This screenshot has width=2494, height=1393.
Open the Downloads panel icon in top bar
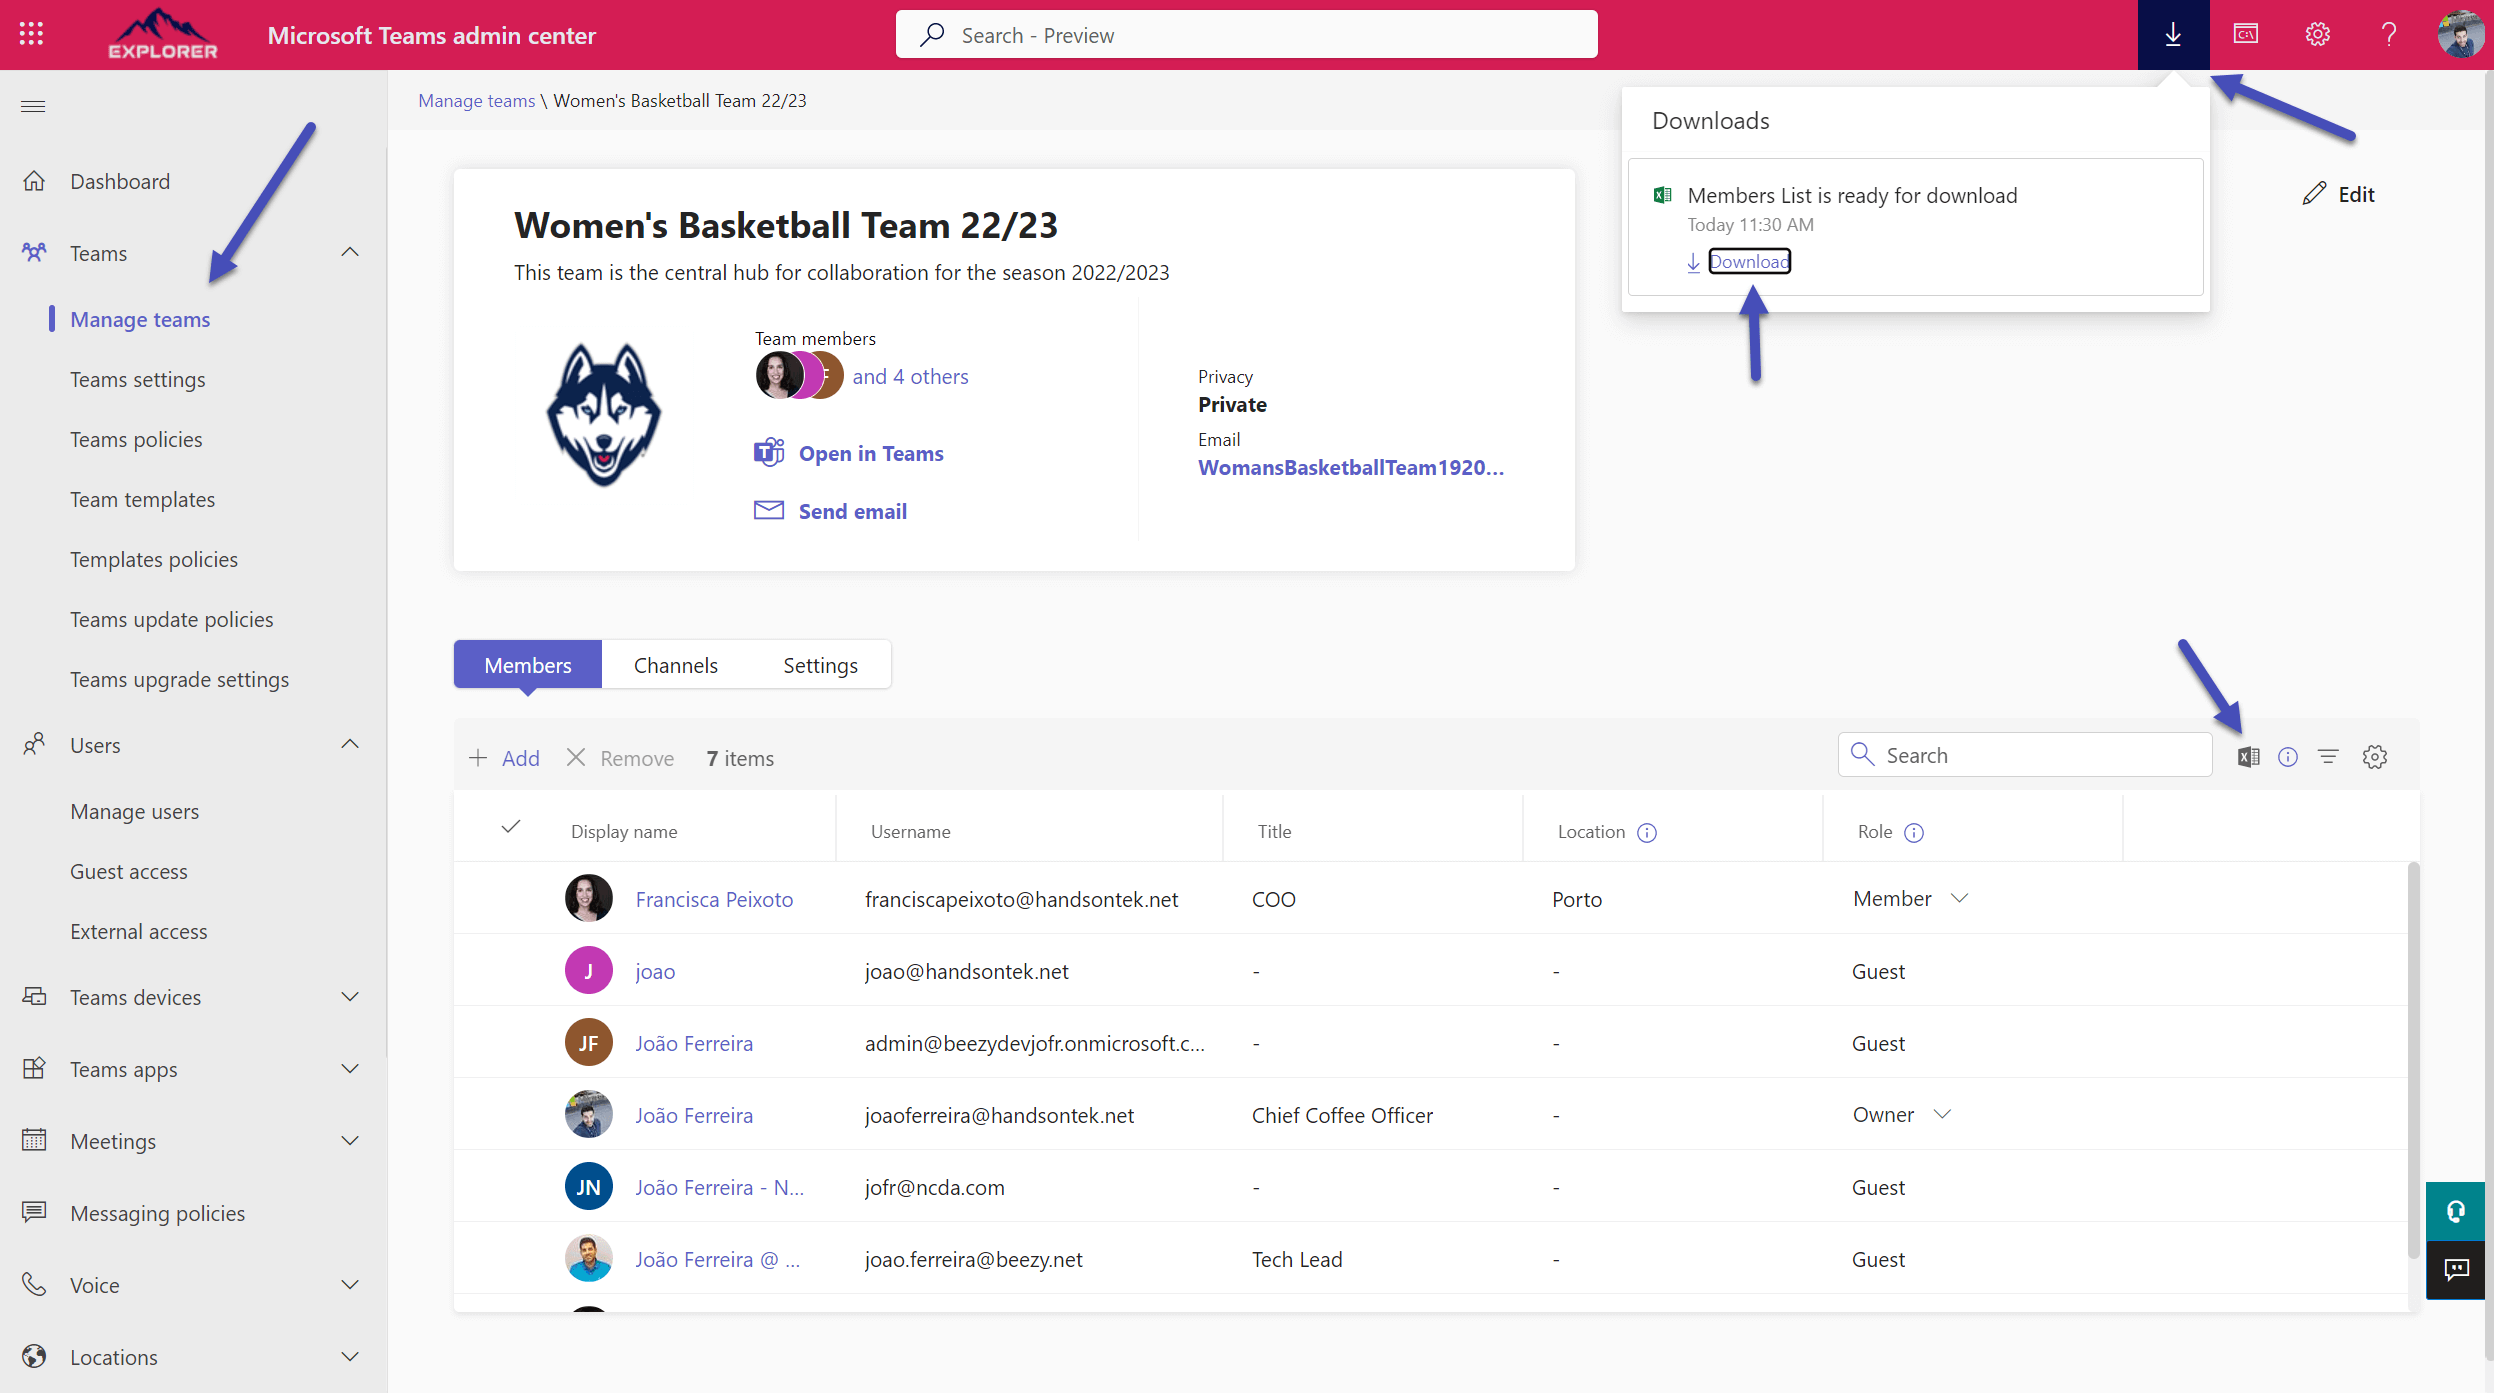pos(2171,34)
